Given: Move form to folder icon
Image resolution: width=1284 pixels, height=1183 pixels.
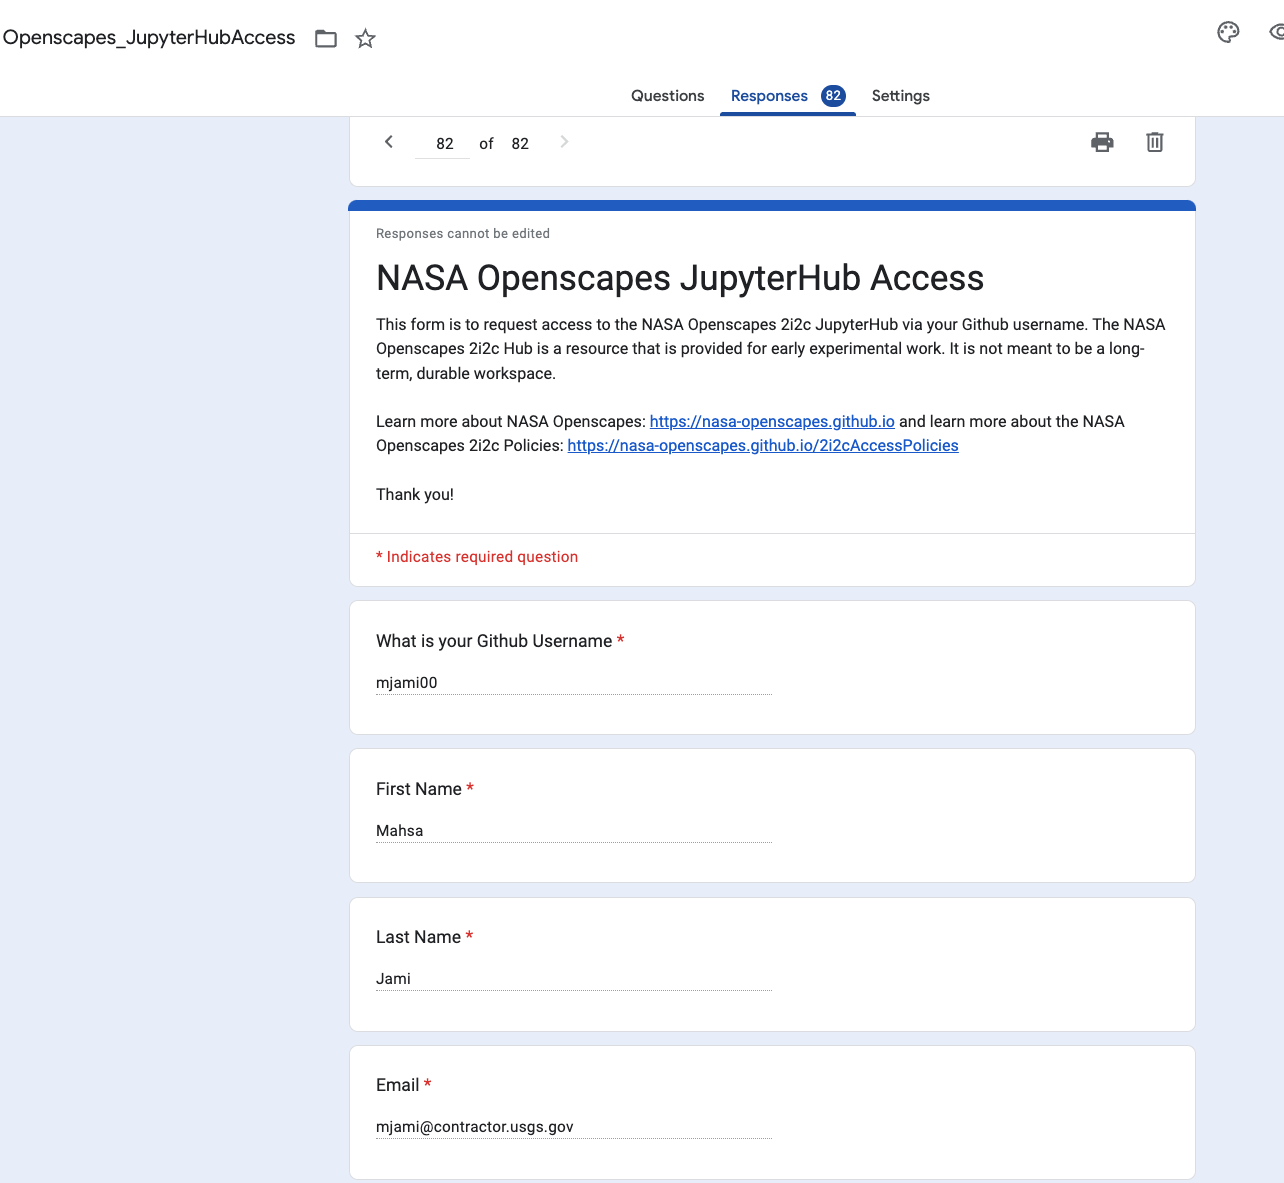Looking at the screenshot, I should (326, 39).
